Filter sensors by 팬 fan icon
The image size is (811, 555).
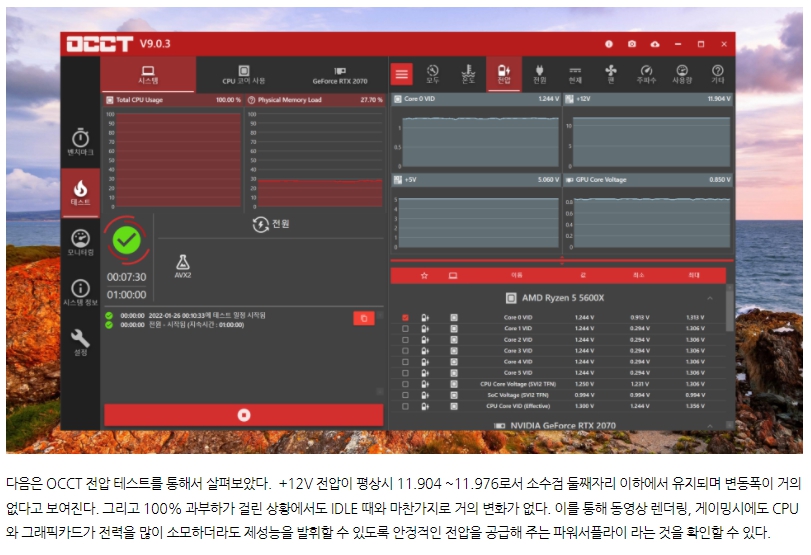pos(611,74)
